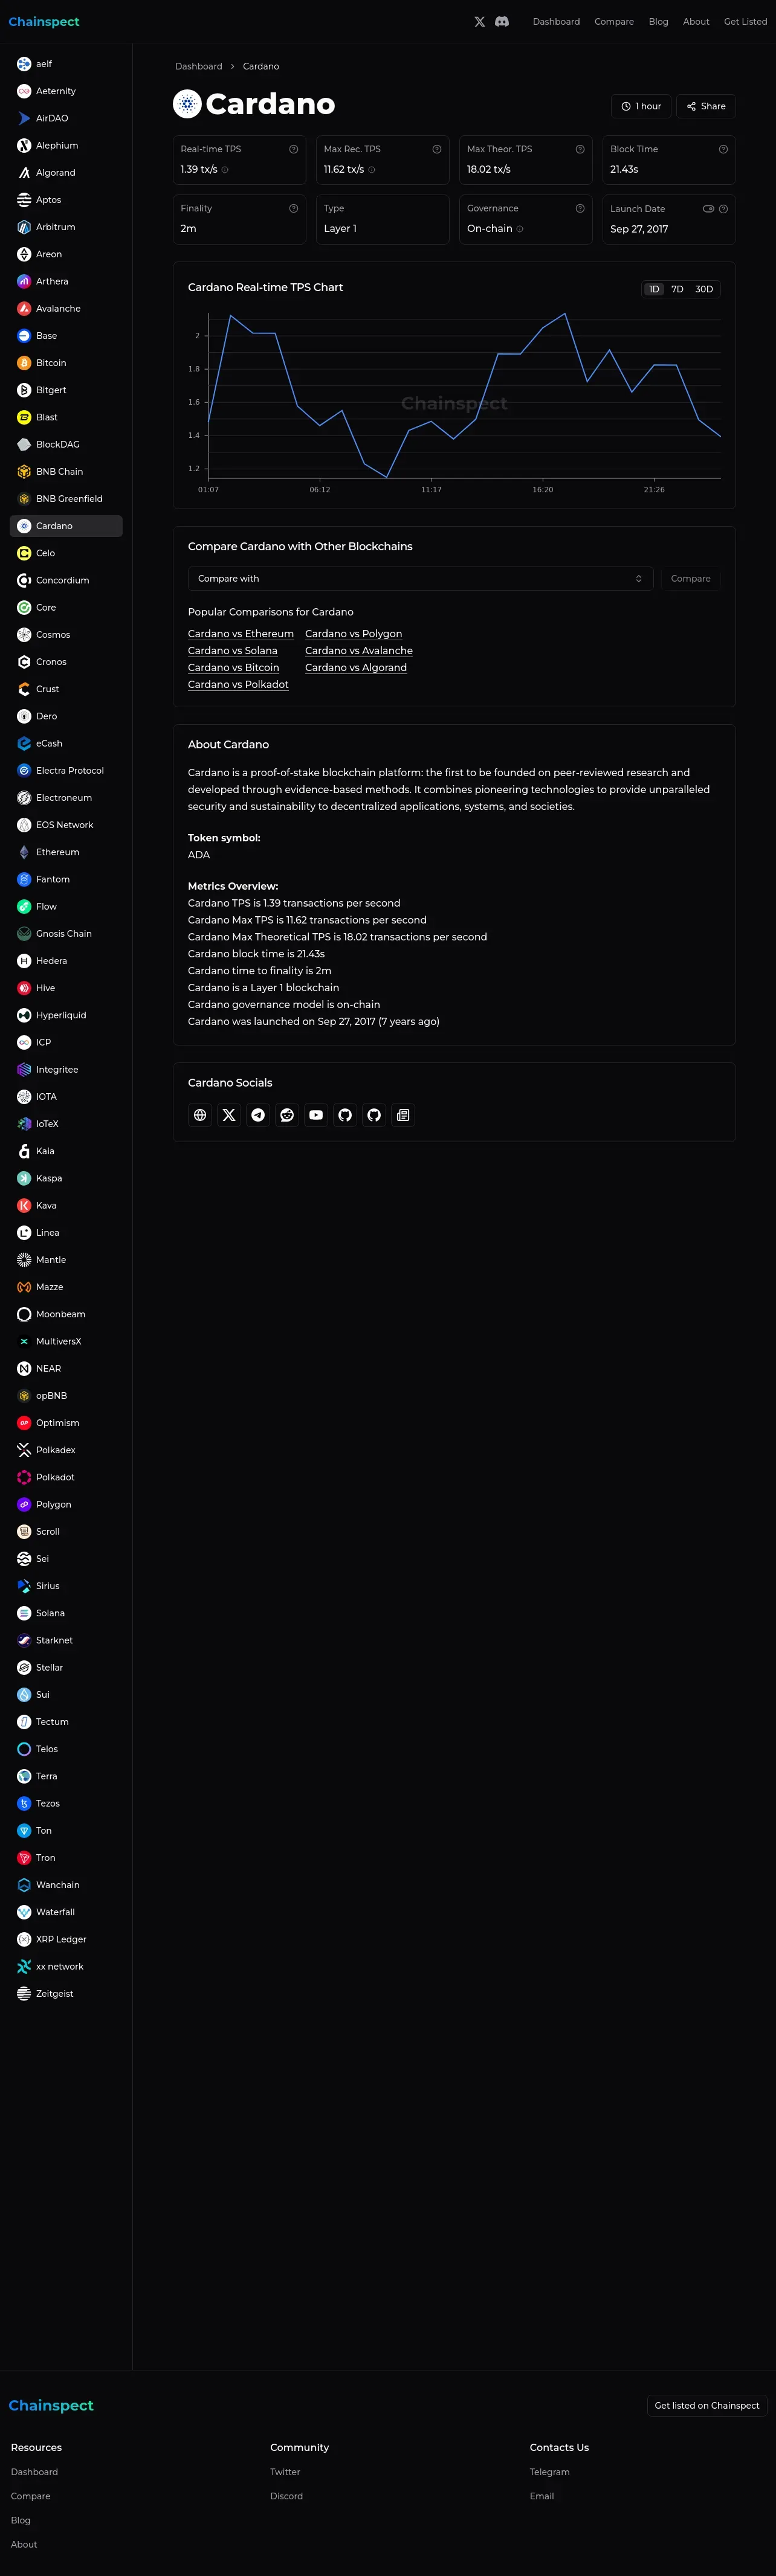776x2576 pixels.
Task: Switch chart range to 7D
Action: coord(677,289)
